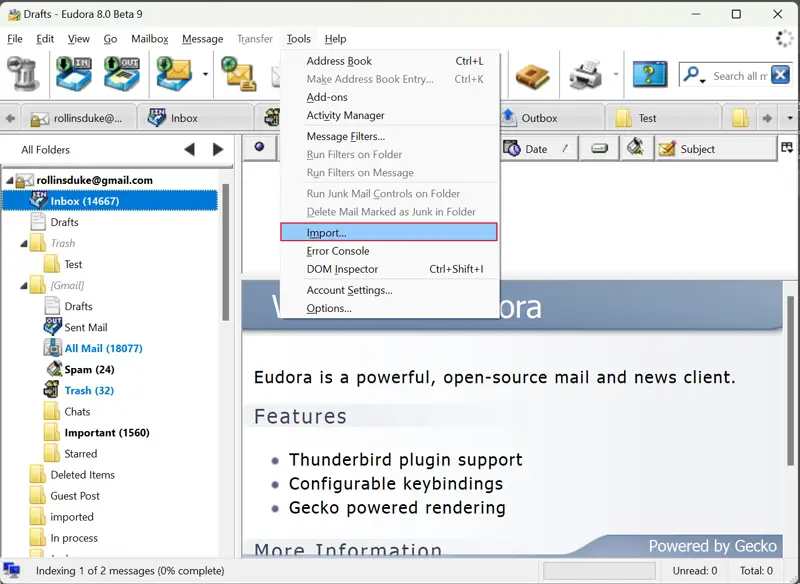Viewport: 800px width, 584px height.
Task: Click the Date column header
Action: tap(539, 149)
